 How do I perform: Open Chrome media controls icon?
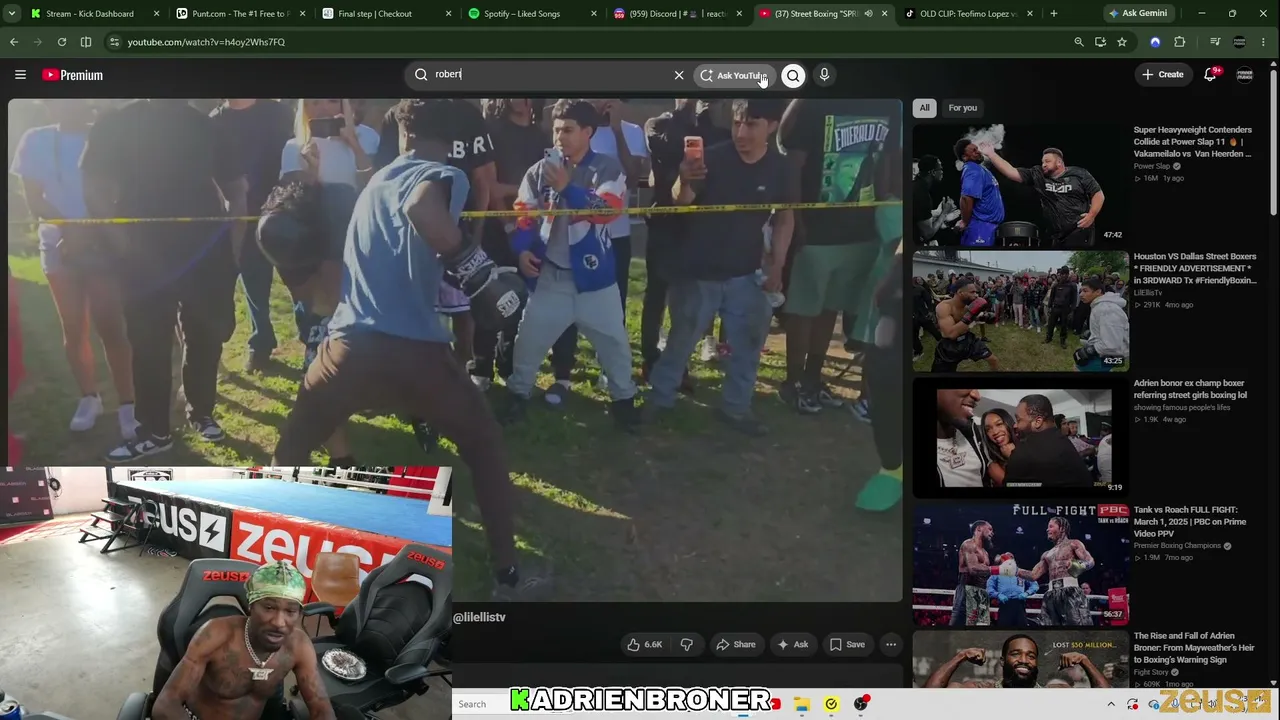coord(1215,42)
